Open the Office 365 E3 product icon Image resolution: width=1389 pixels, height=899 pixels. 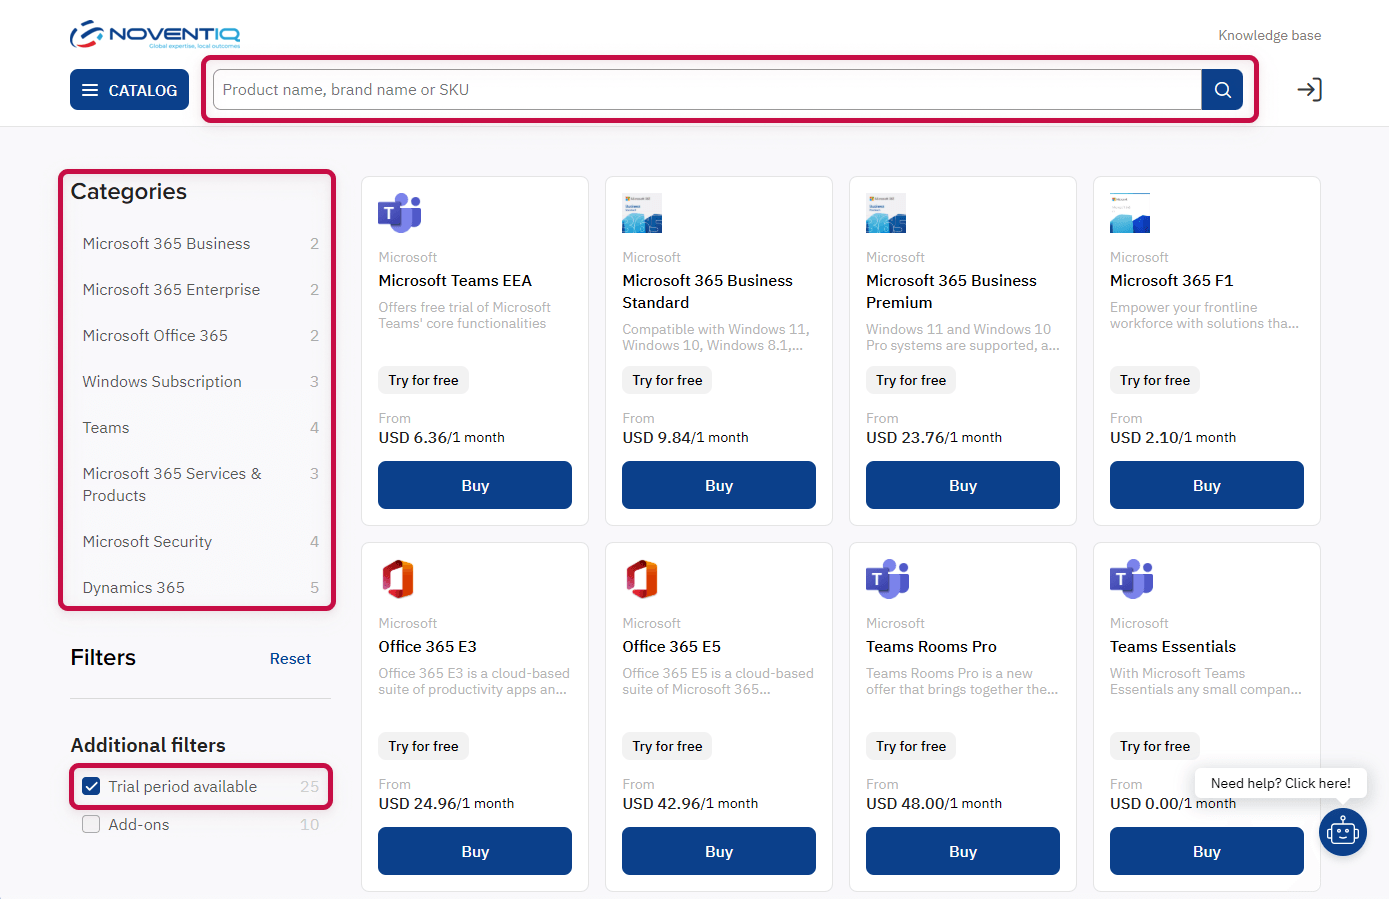coord(399,578)
